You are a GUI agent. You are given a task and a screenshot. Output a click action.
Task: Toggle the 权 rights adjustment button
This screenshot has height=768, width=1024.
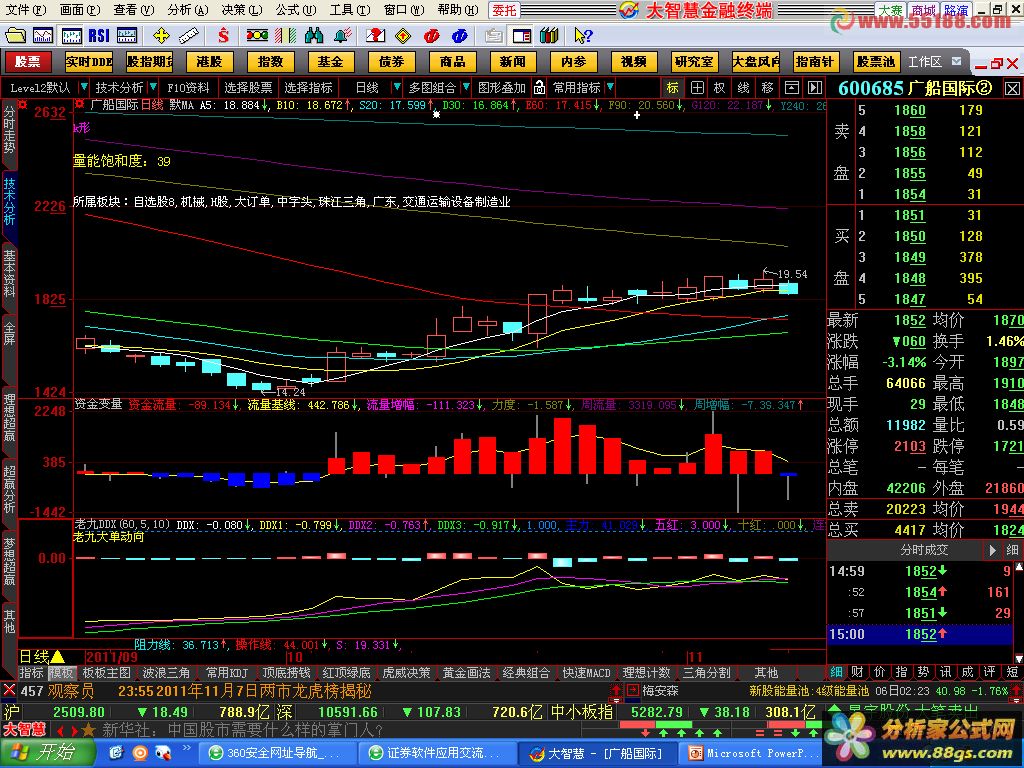[720, 88]
